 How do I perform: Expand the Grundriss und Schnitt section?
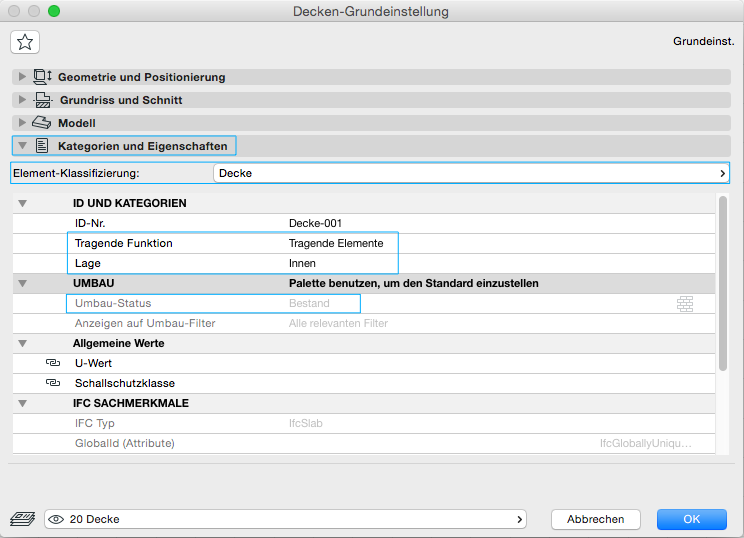tap(23, 100)
